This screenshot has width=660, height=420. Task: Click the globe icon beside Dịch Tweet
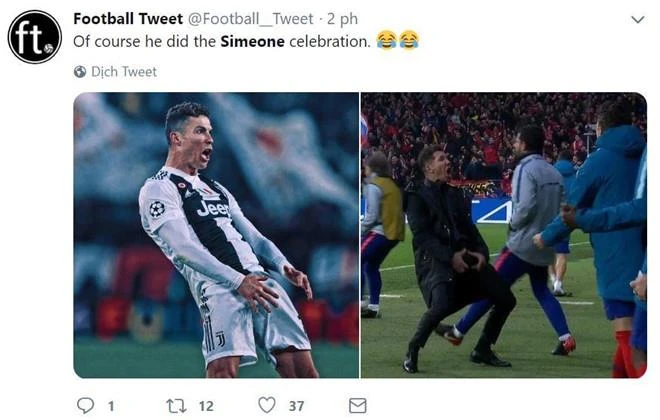[x=80, y=72]
